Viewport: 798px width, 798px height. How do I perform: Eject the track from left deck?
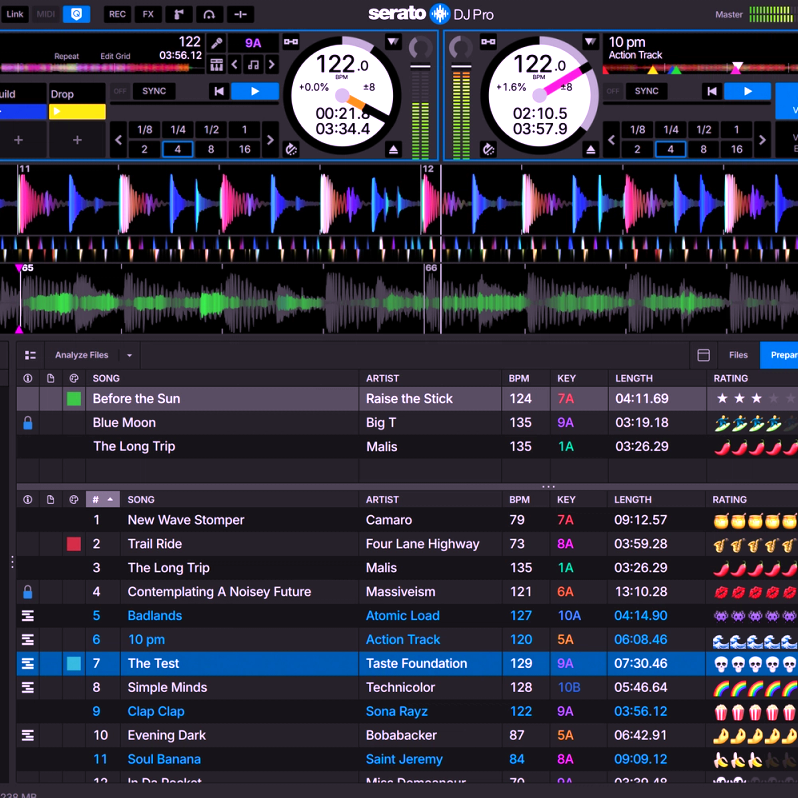[x=394, y=149]
